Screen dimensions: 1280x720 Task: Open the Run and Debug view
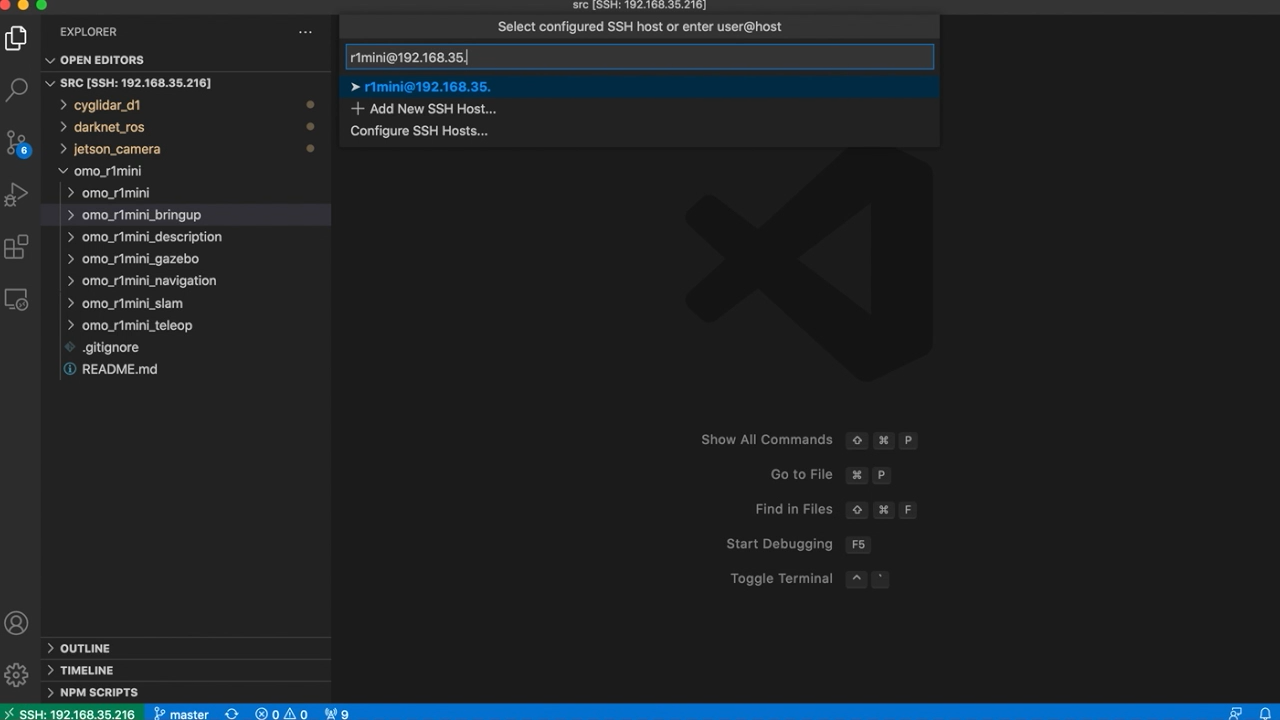click(x=16, y=195)
